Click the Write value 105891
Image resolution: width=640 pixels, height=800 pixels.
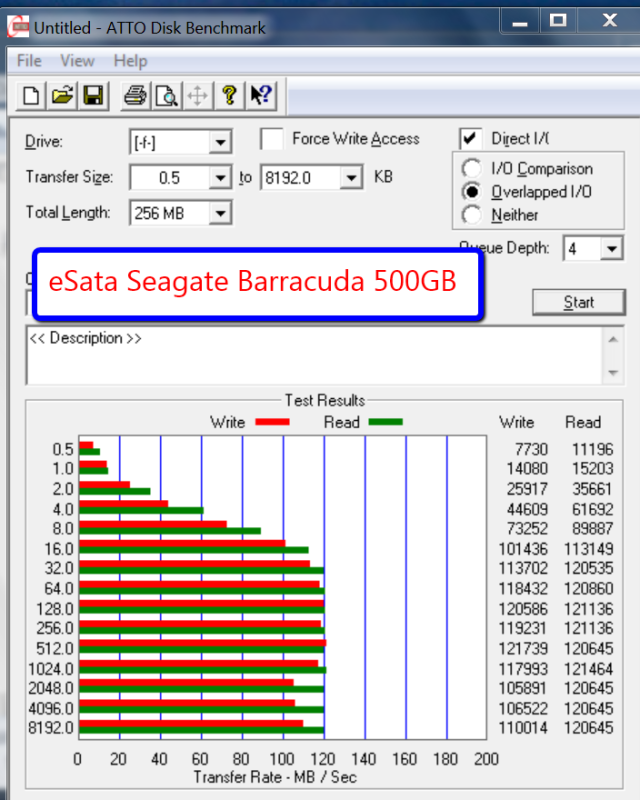pos(523,688)
